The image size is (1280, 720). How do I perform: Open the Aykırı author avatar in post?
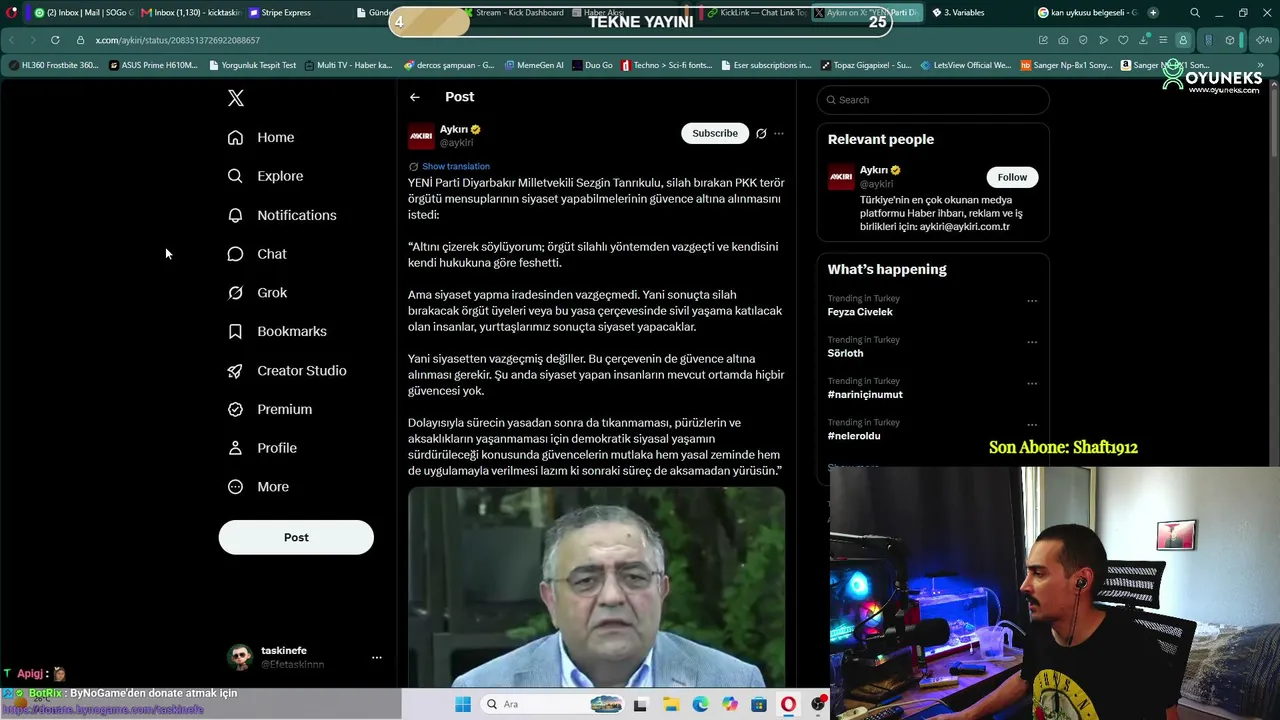421,136
